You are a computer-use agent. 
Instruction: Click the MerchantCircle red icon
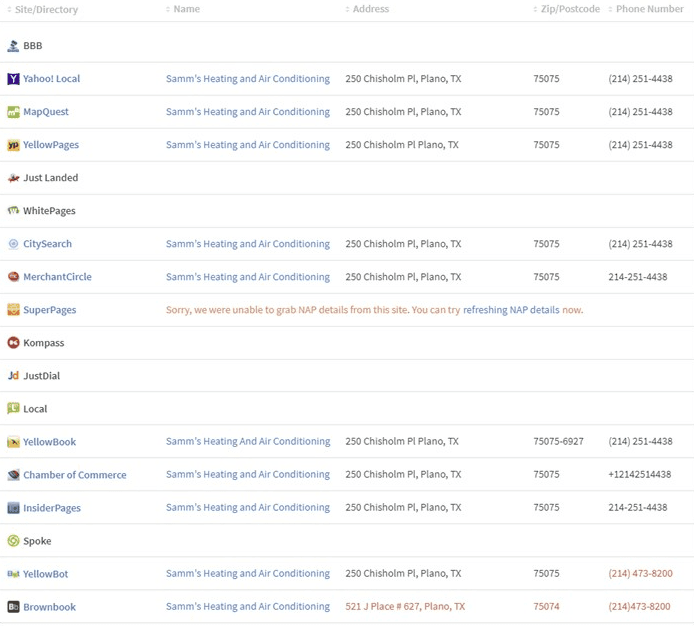pos(13,277)
